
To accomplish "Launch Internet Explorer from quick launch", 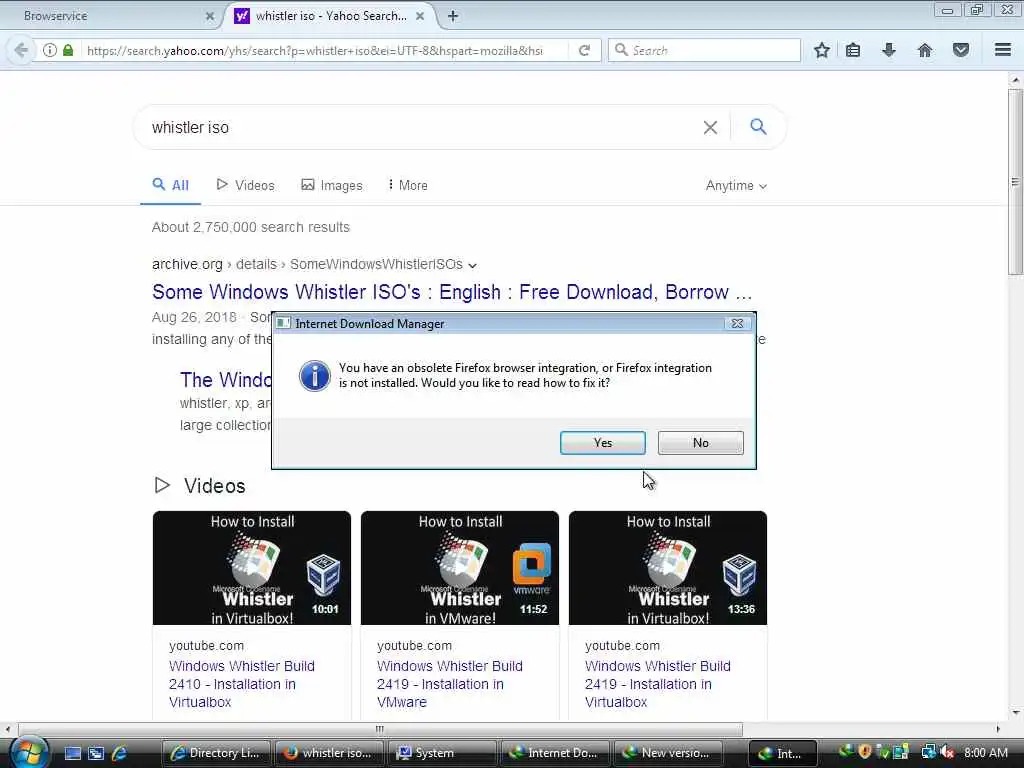I will pyautogui.click(x=119, y=753).
